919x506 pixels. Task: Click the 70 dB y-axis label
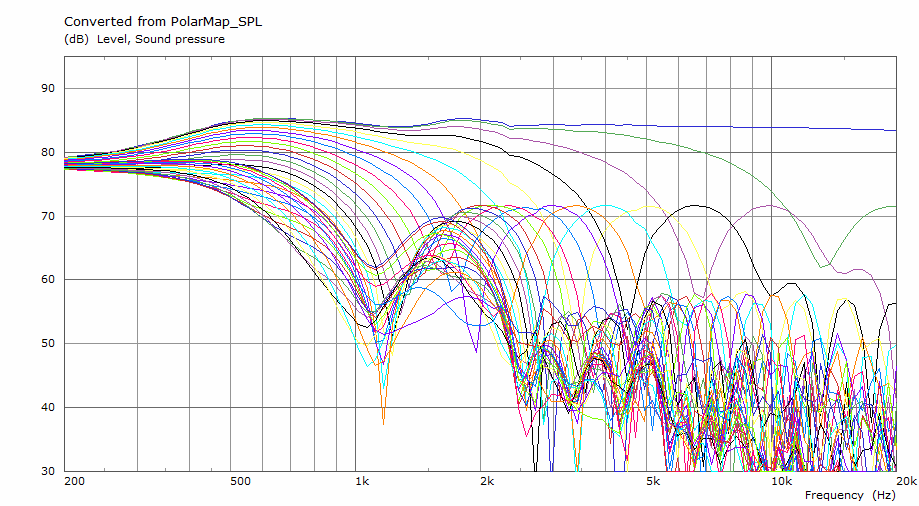(47, 216)
